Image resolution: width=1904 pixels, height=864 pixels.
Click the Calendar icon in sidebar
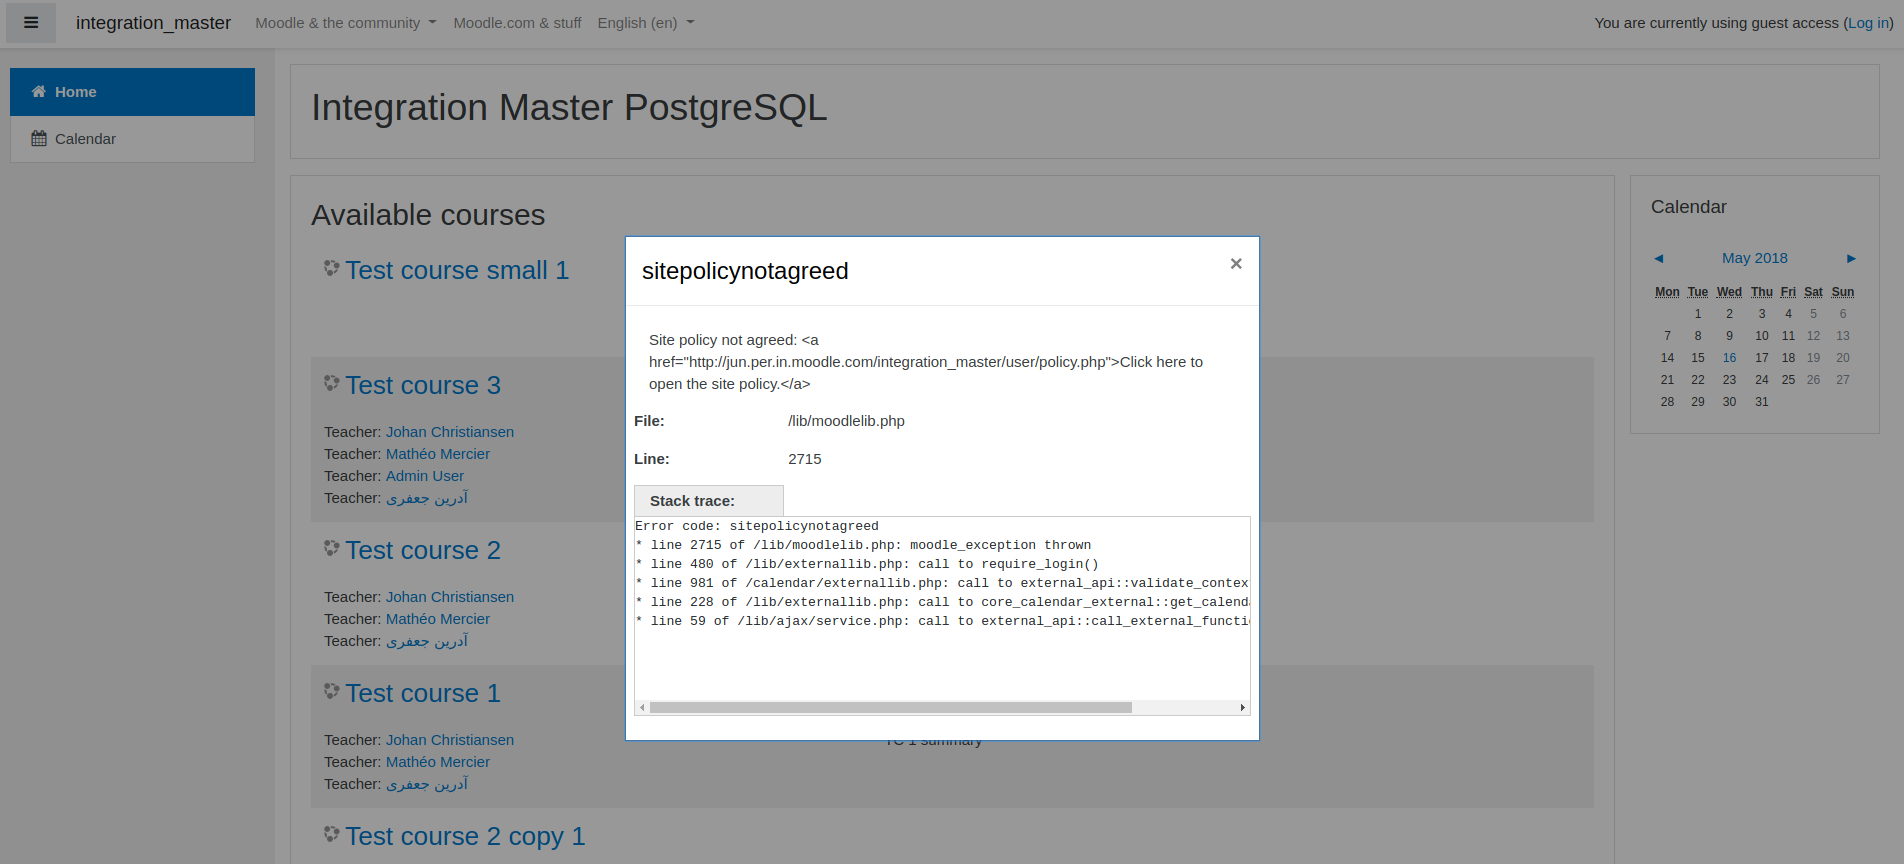39,139
